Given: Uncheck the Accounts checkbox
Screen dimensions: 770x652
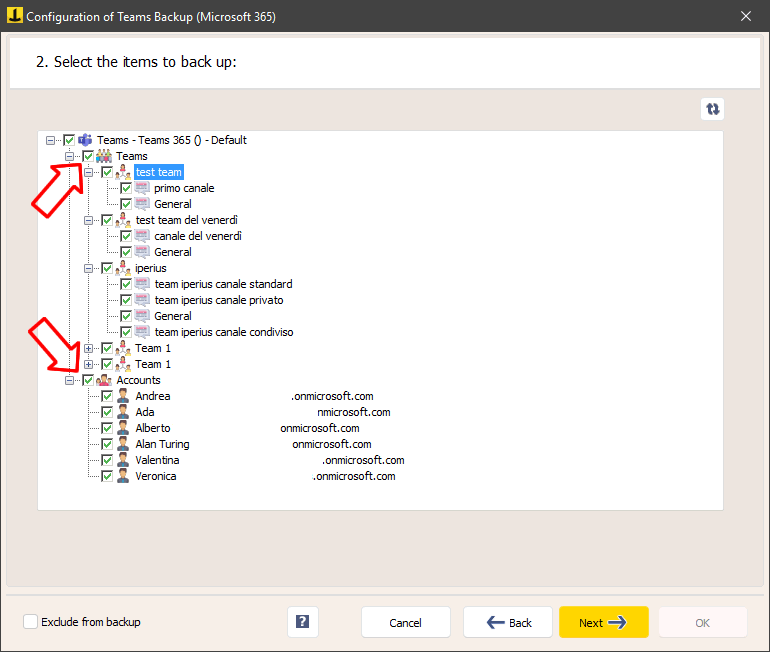Looking at the screenshot, I should (88, 380).
